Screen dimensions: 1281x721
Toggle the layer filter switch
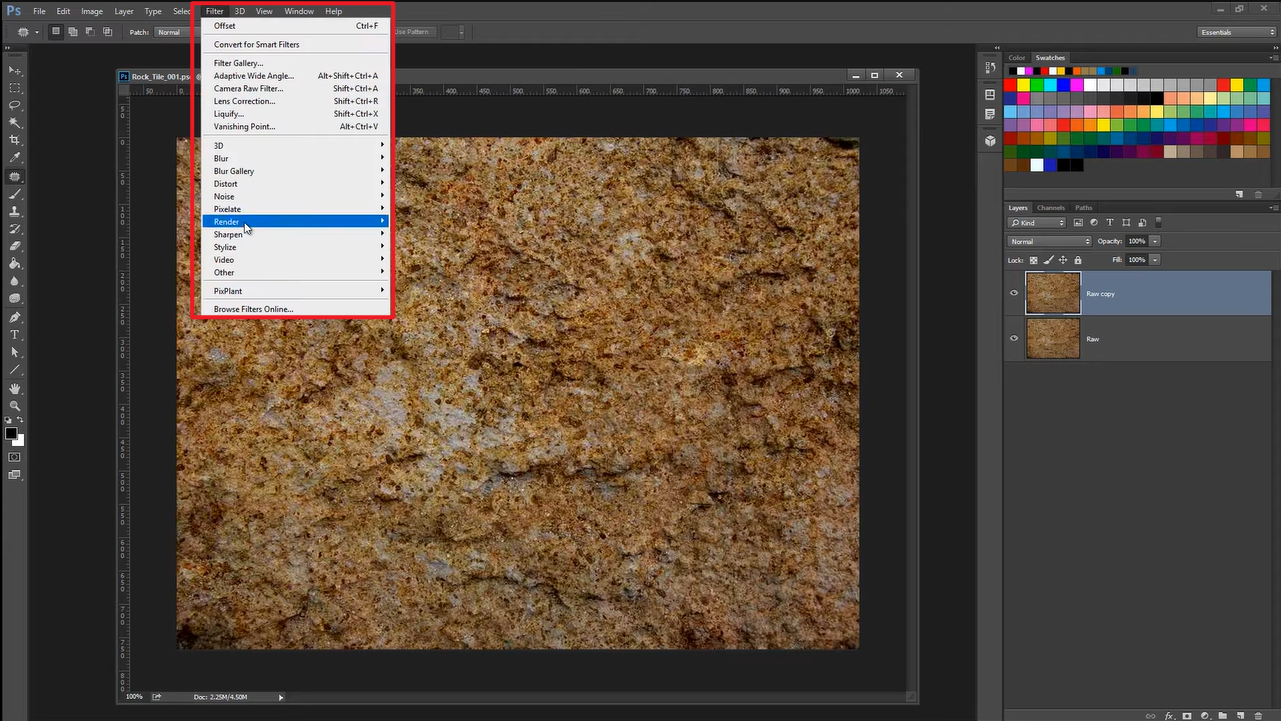click(1158, 222)
